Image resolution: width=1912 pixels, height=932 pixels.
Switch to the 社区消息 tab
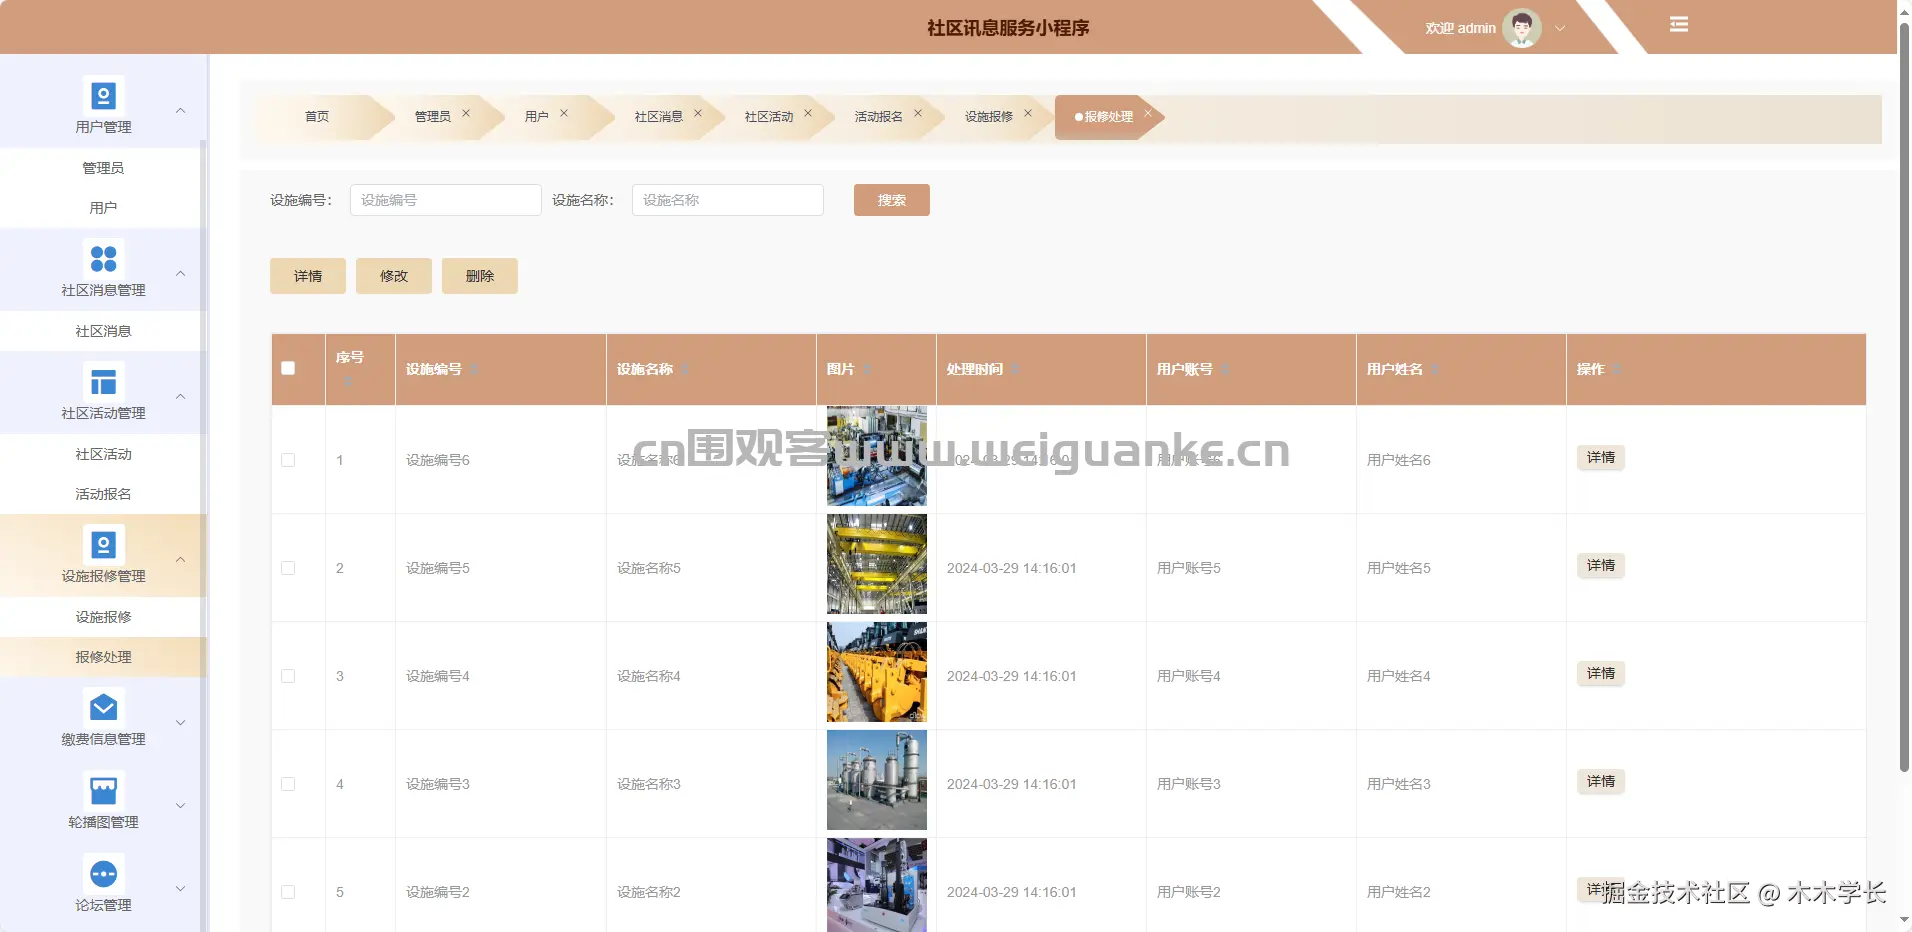(x=659, y=117)
